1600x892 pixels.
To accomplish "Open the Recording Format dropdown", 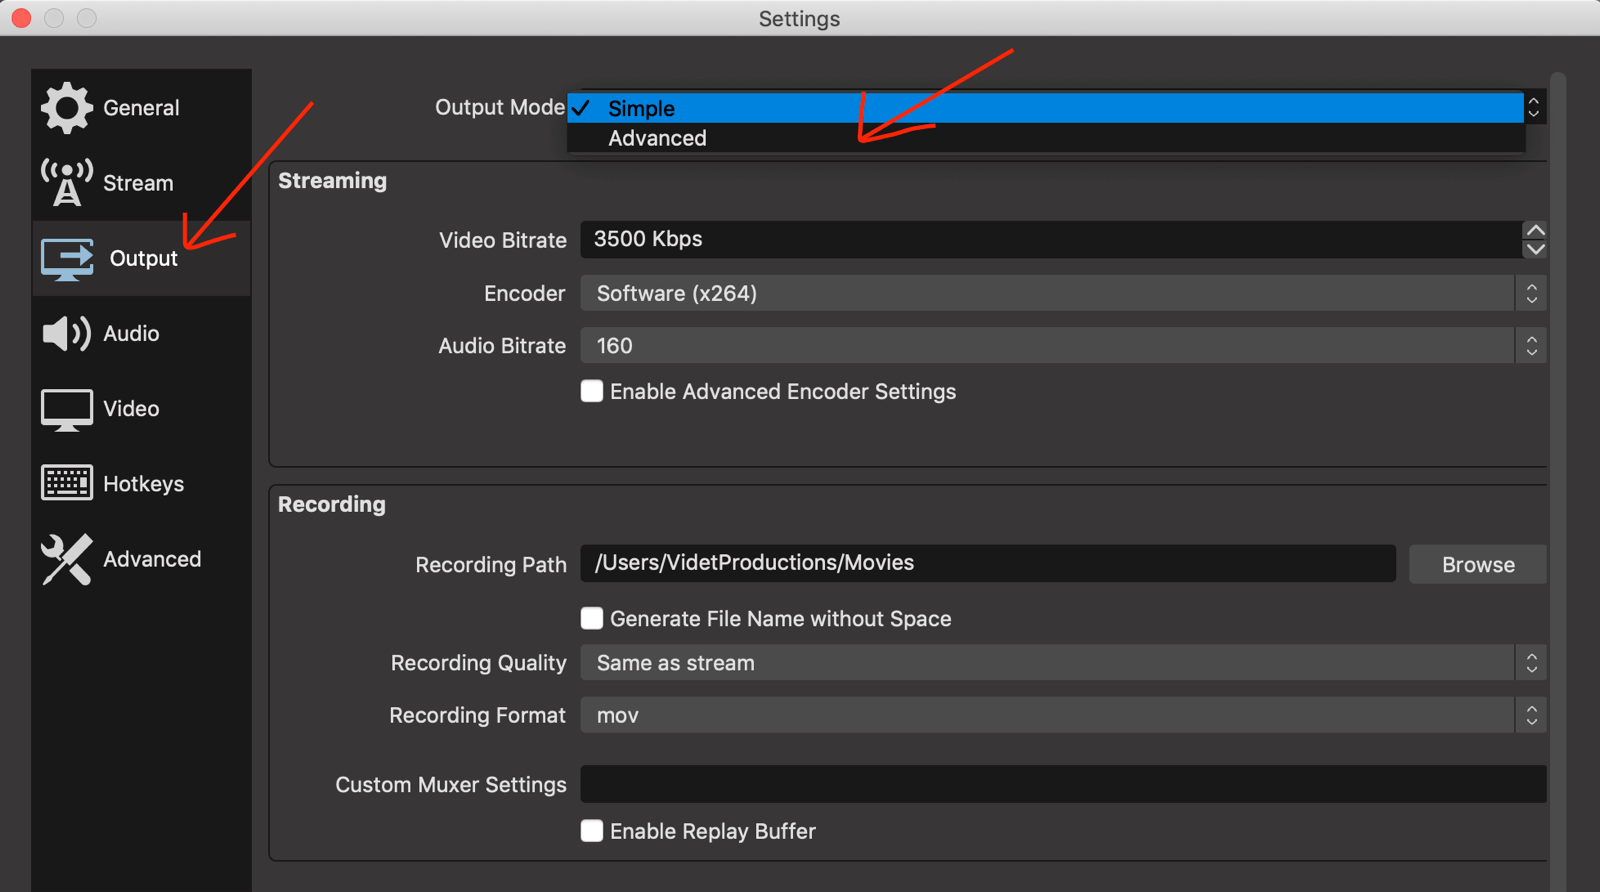I will click(1063, 715).
